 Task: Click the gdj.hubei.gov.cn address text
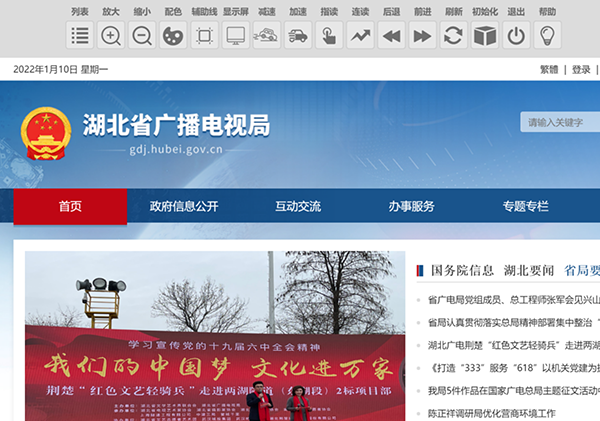point(176,149)
